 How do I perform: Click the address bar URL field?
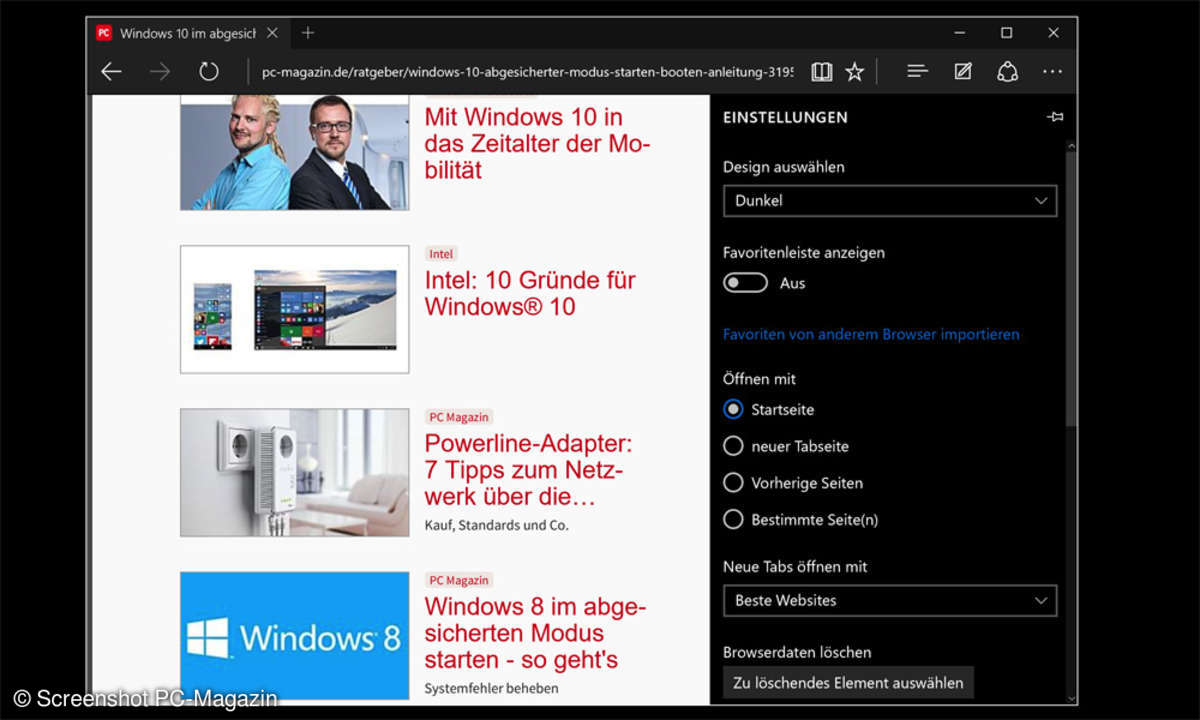coord(528,72)
